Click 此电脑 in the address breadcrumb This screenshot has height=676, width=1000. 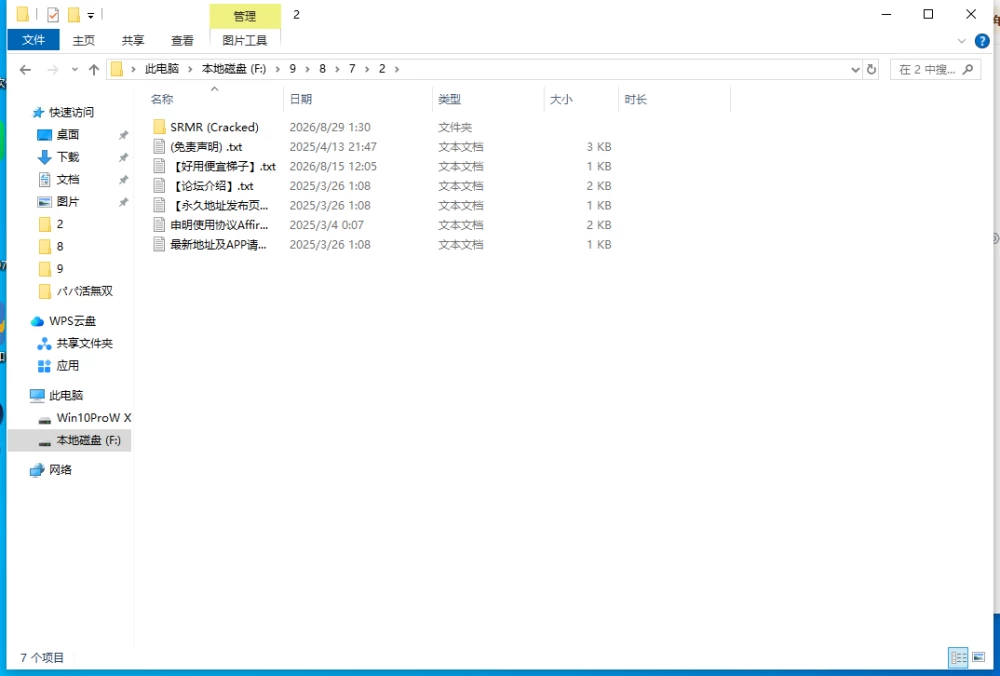tap(161, 69)
